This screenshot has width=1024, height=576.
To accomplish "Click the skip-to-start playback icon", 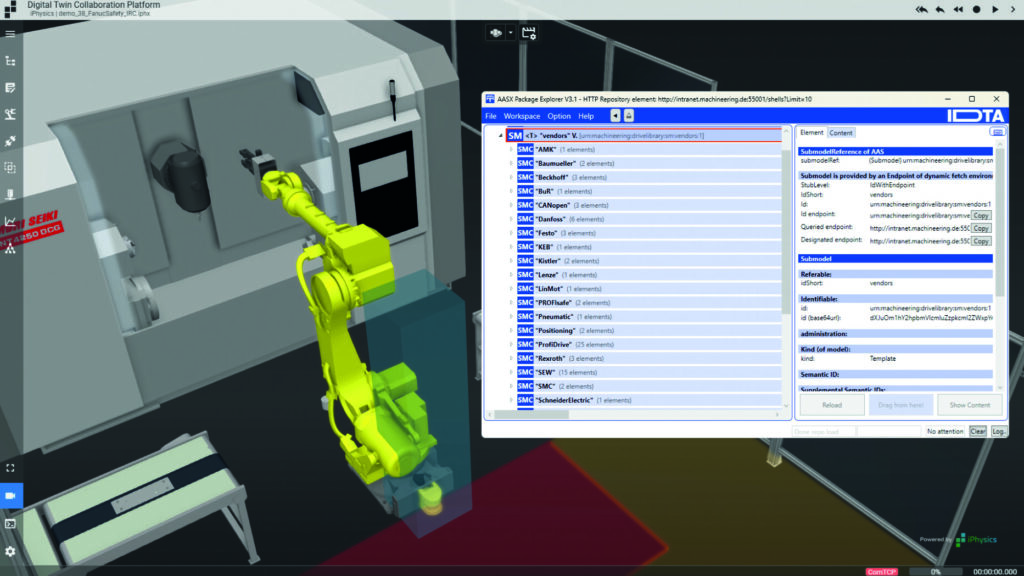I will (x=921, y=10).
